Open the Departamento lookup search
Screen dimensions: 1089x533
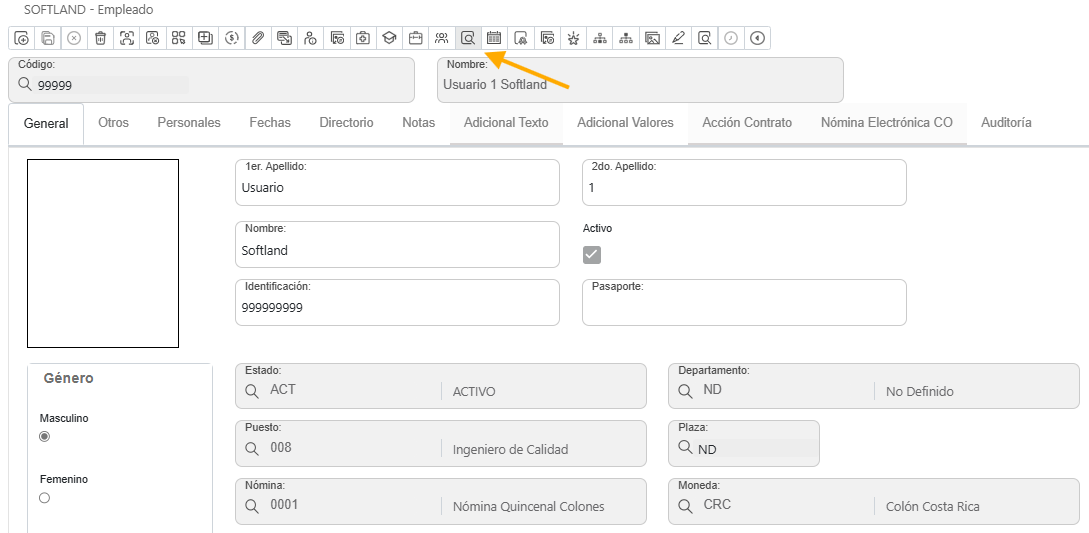coord(686,391)
